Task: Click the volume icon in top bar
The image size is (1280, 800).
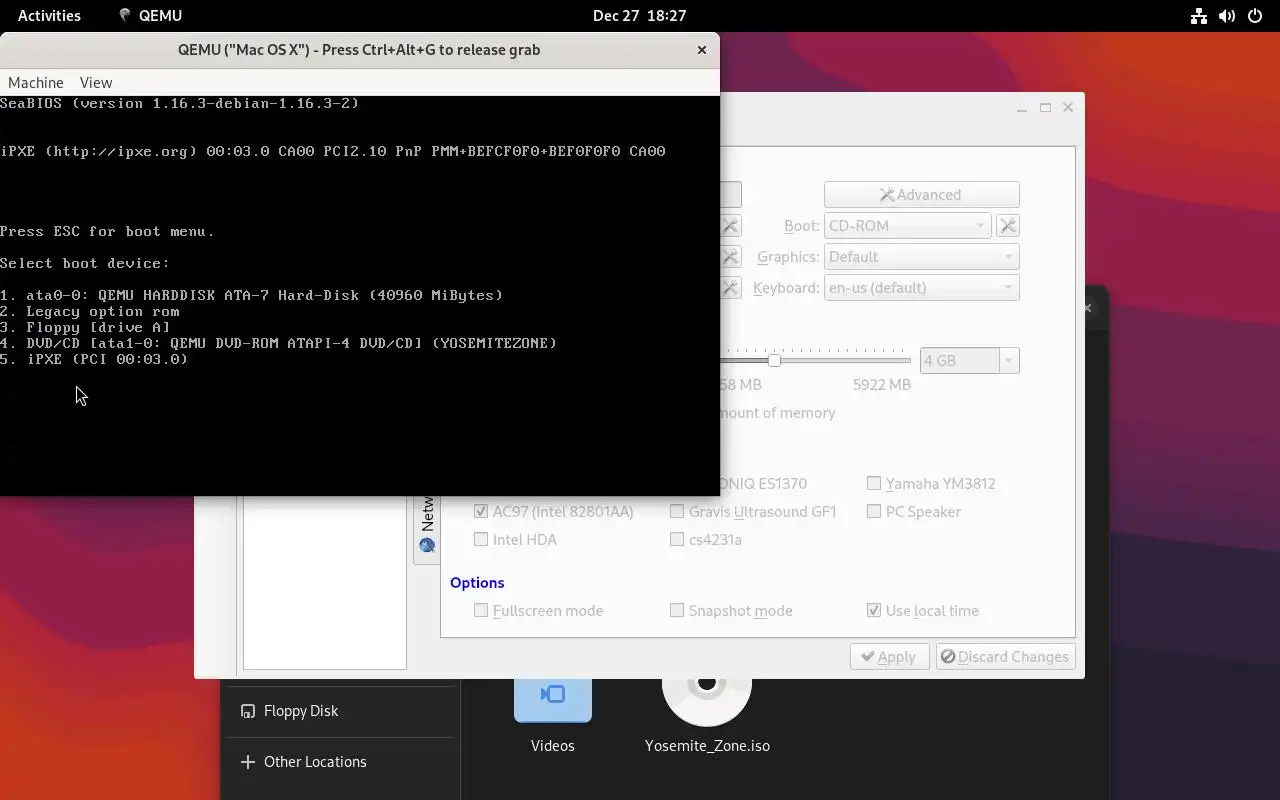Action: pos(1227,15)
